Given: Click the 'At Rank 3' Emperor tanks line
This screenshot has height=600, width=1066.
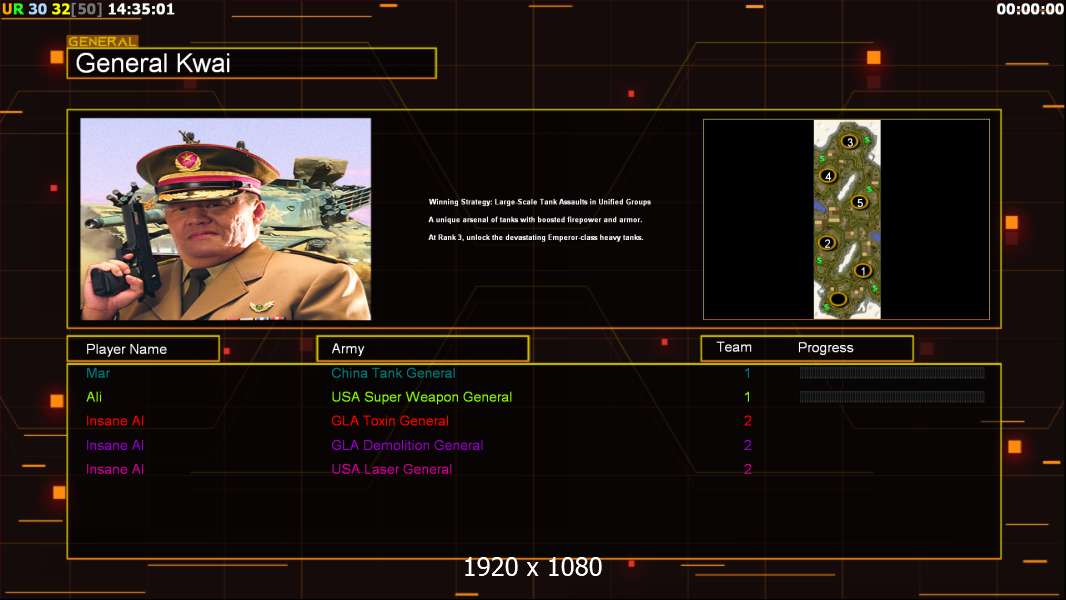Looking at the screenshot, I should point(536,237).
